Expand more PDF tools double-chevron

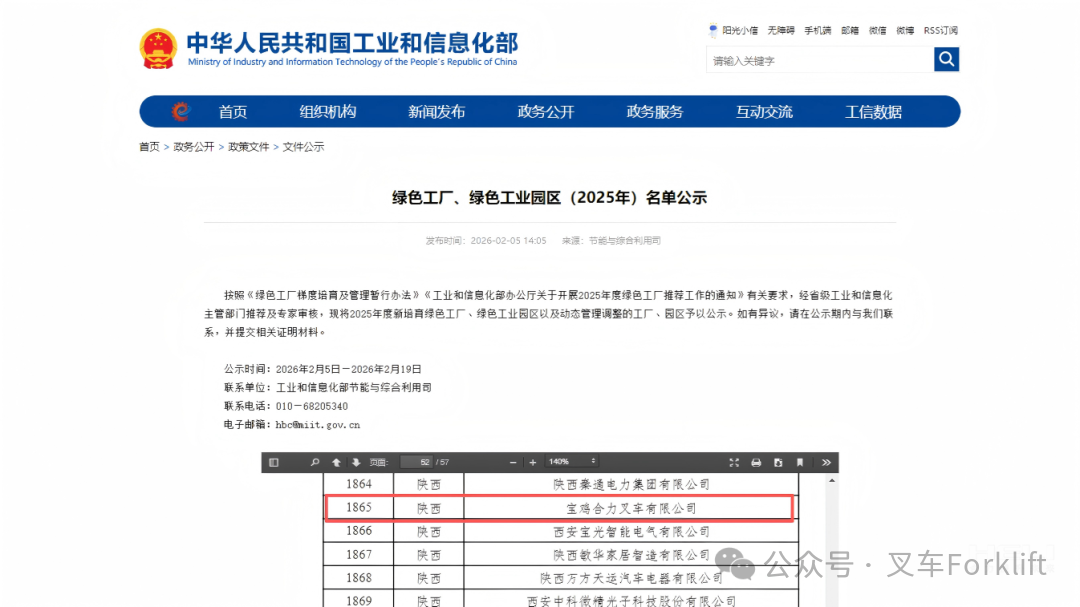826,462
